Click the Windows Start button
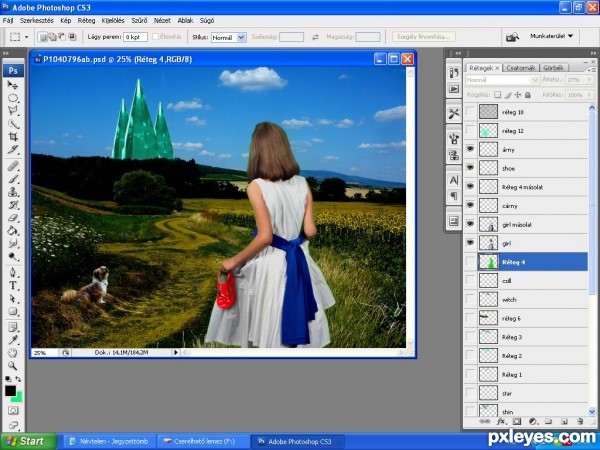Viewport: 600px width, 450px height. [28, 441]
